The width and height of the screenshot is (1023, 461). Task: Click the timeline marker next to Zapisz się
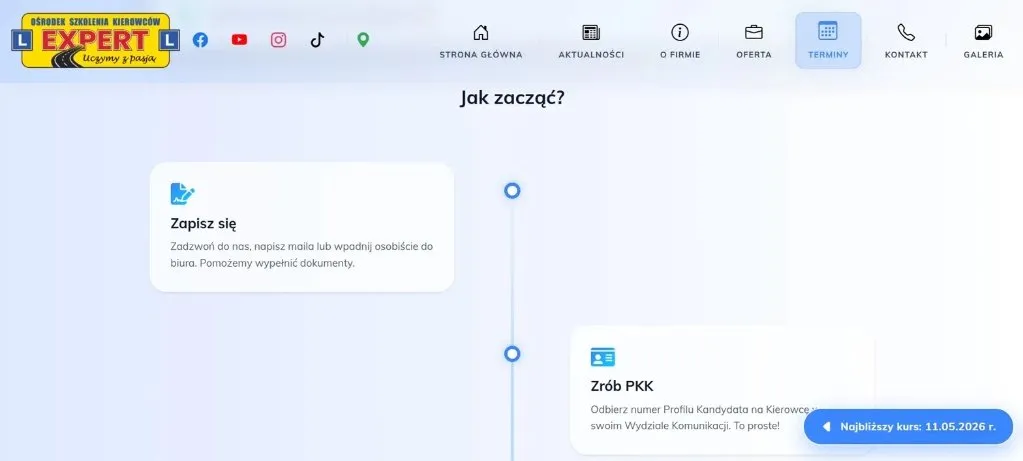coord(512,190)
